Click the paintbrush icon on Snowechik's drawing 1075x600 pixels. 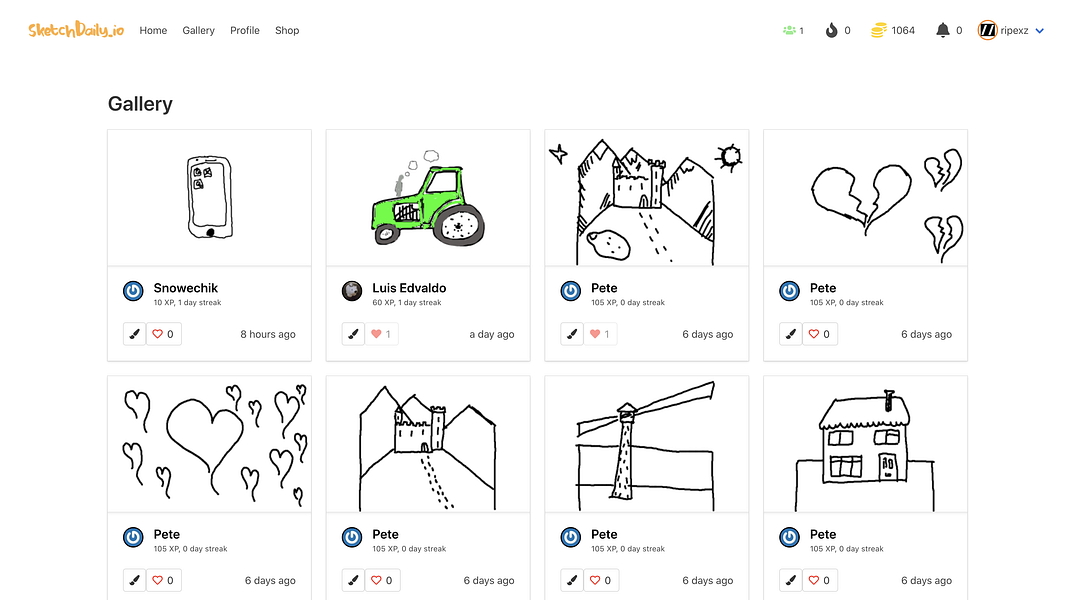(x=134, y=333)
